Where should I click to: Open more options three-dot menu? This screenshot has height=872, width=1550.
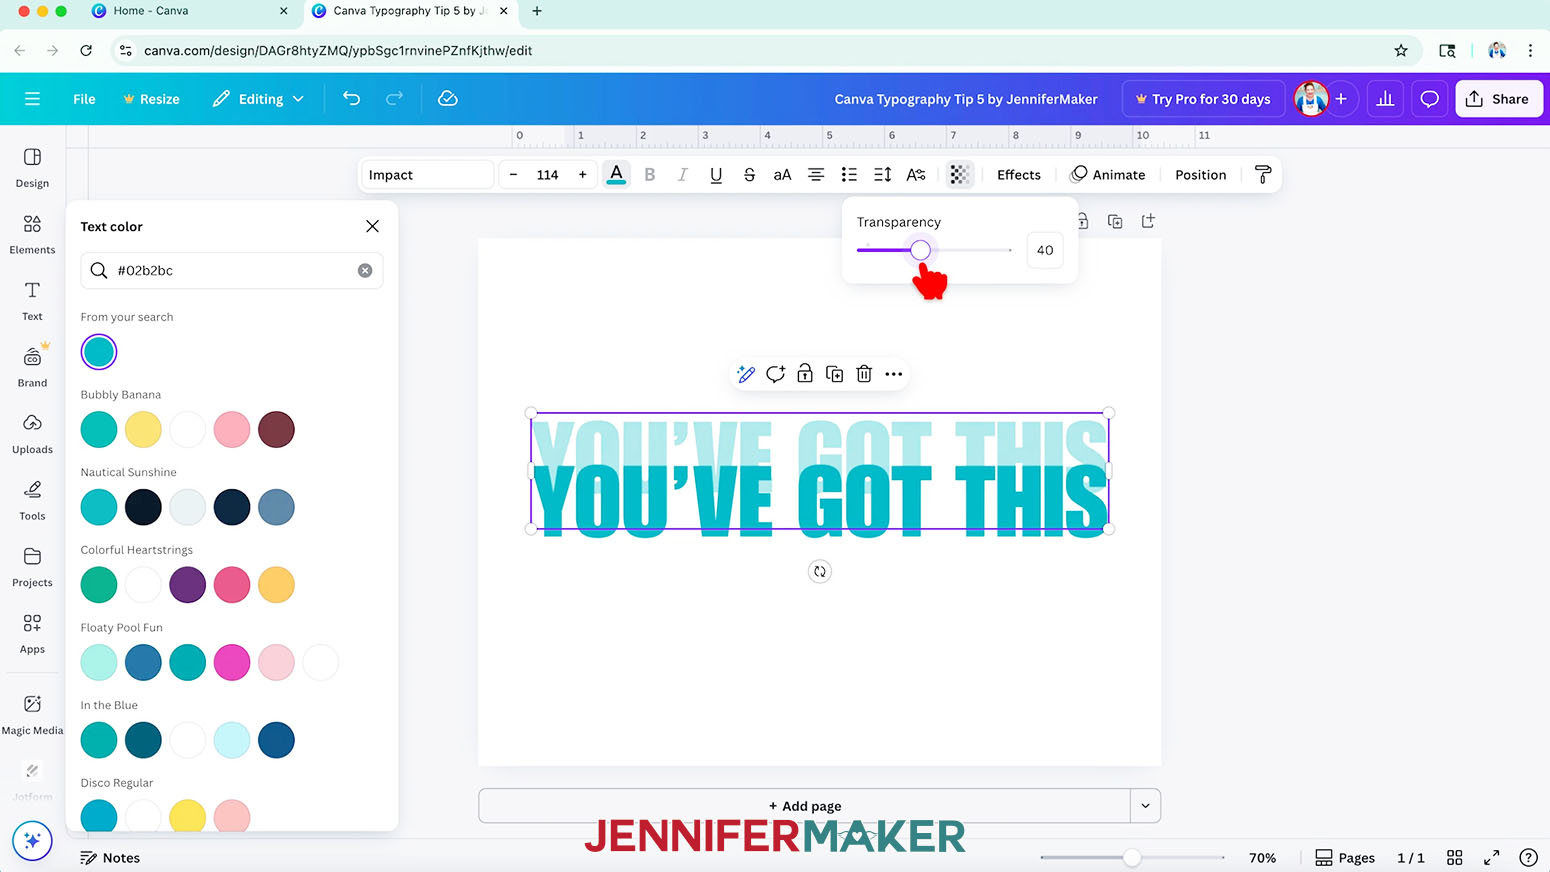(894, 374)
